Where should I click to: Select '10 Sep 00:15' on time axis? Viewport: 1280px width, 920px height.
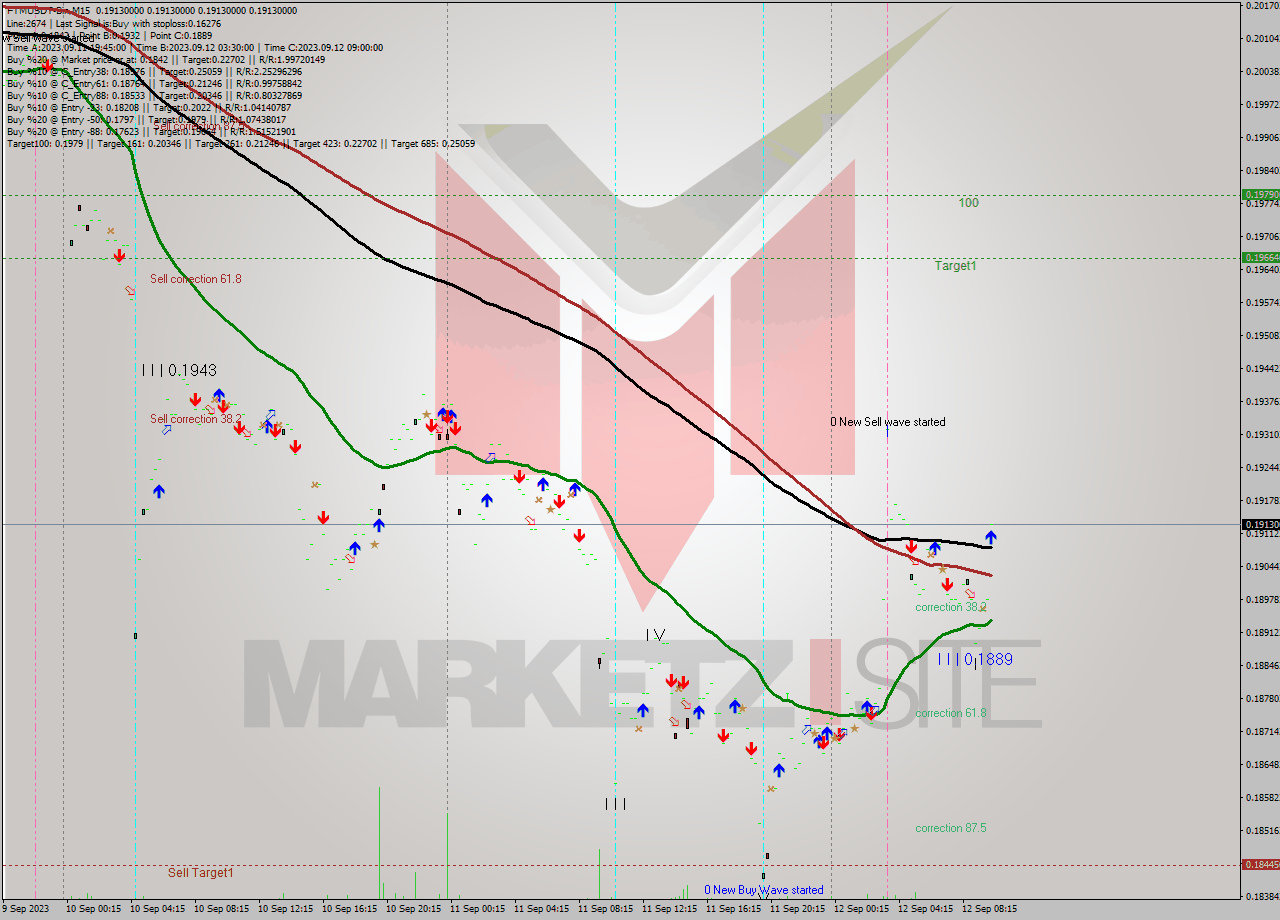(x=93, y=909)
